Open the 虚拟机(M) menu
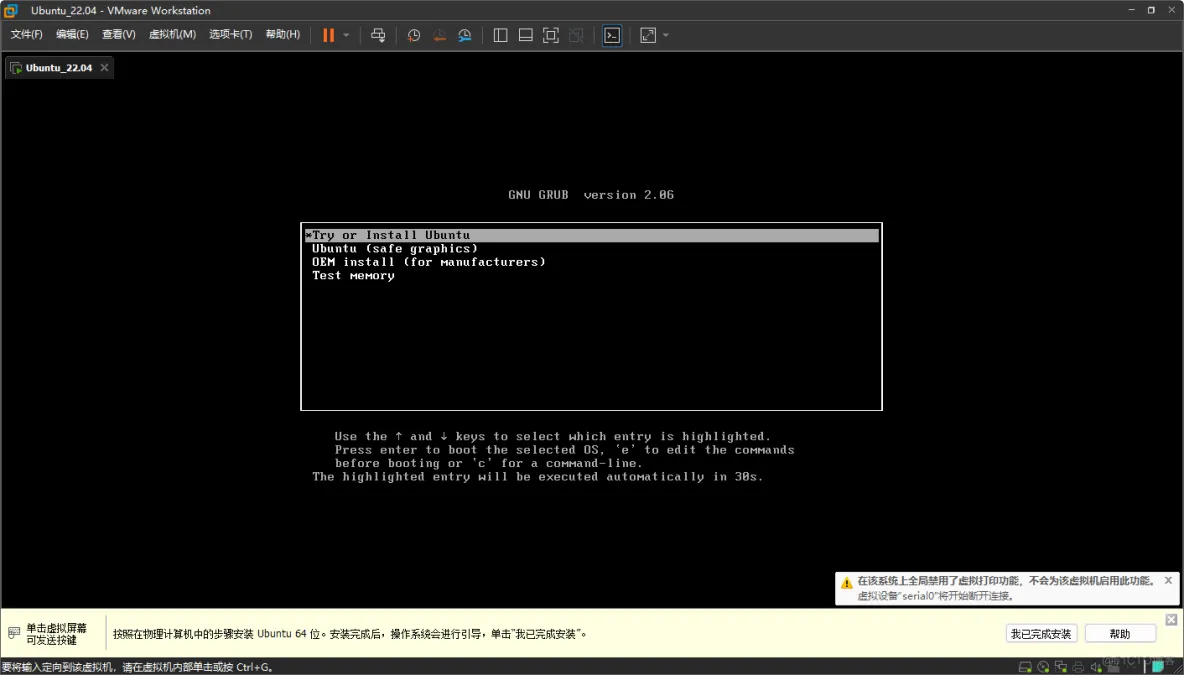The width and height of the screenshot is (1184, 675). click(x=172, y=34)
